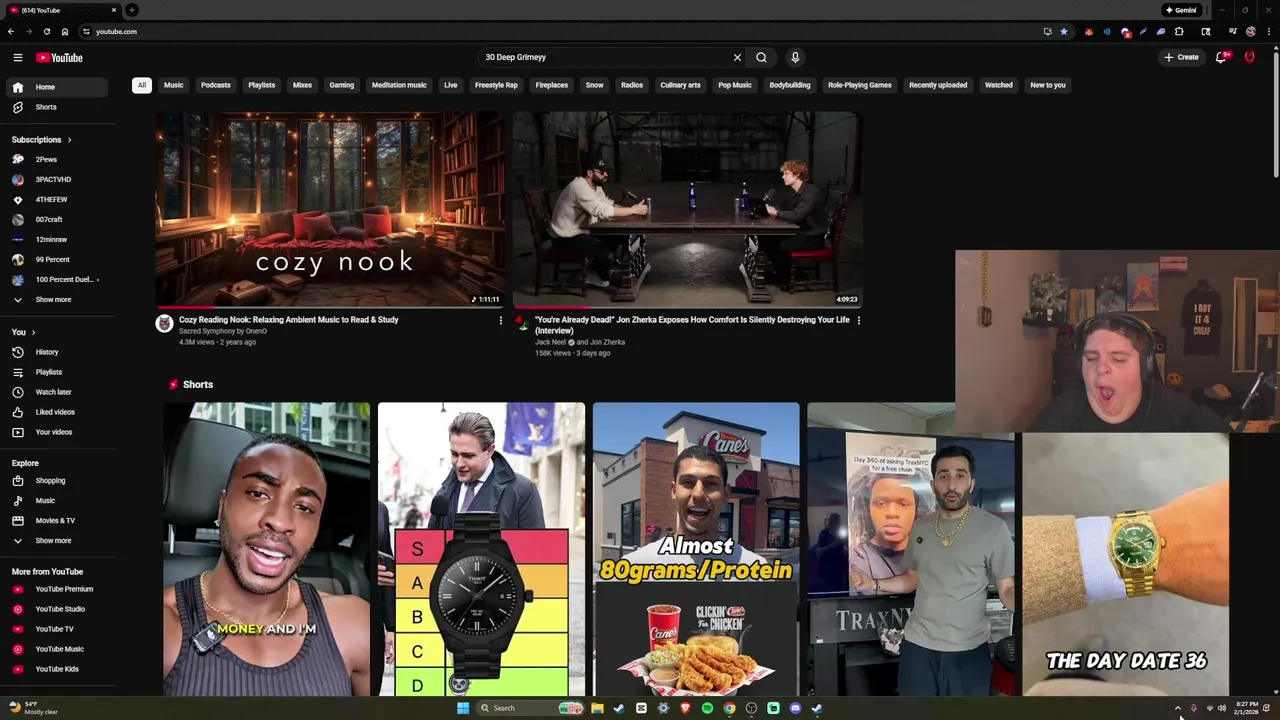
Task: Click the YouTube logo
Action: click(x=59, y=58)
